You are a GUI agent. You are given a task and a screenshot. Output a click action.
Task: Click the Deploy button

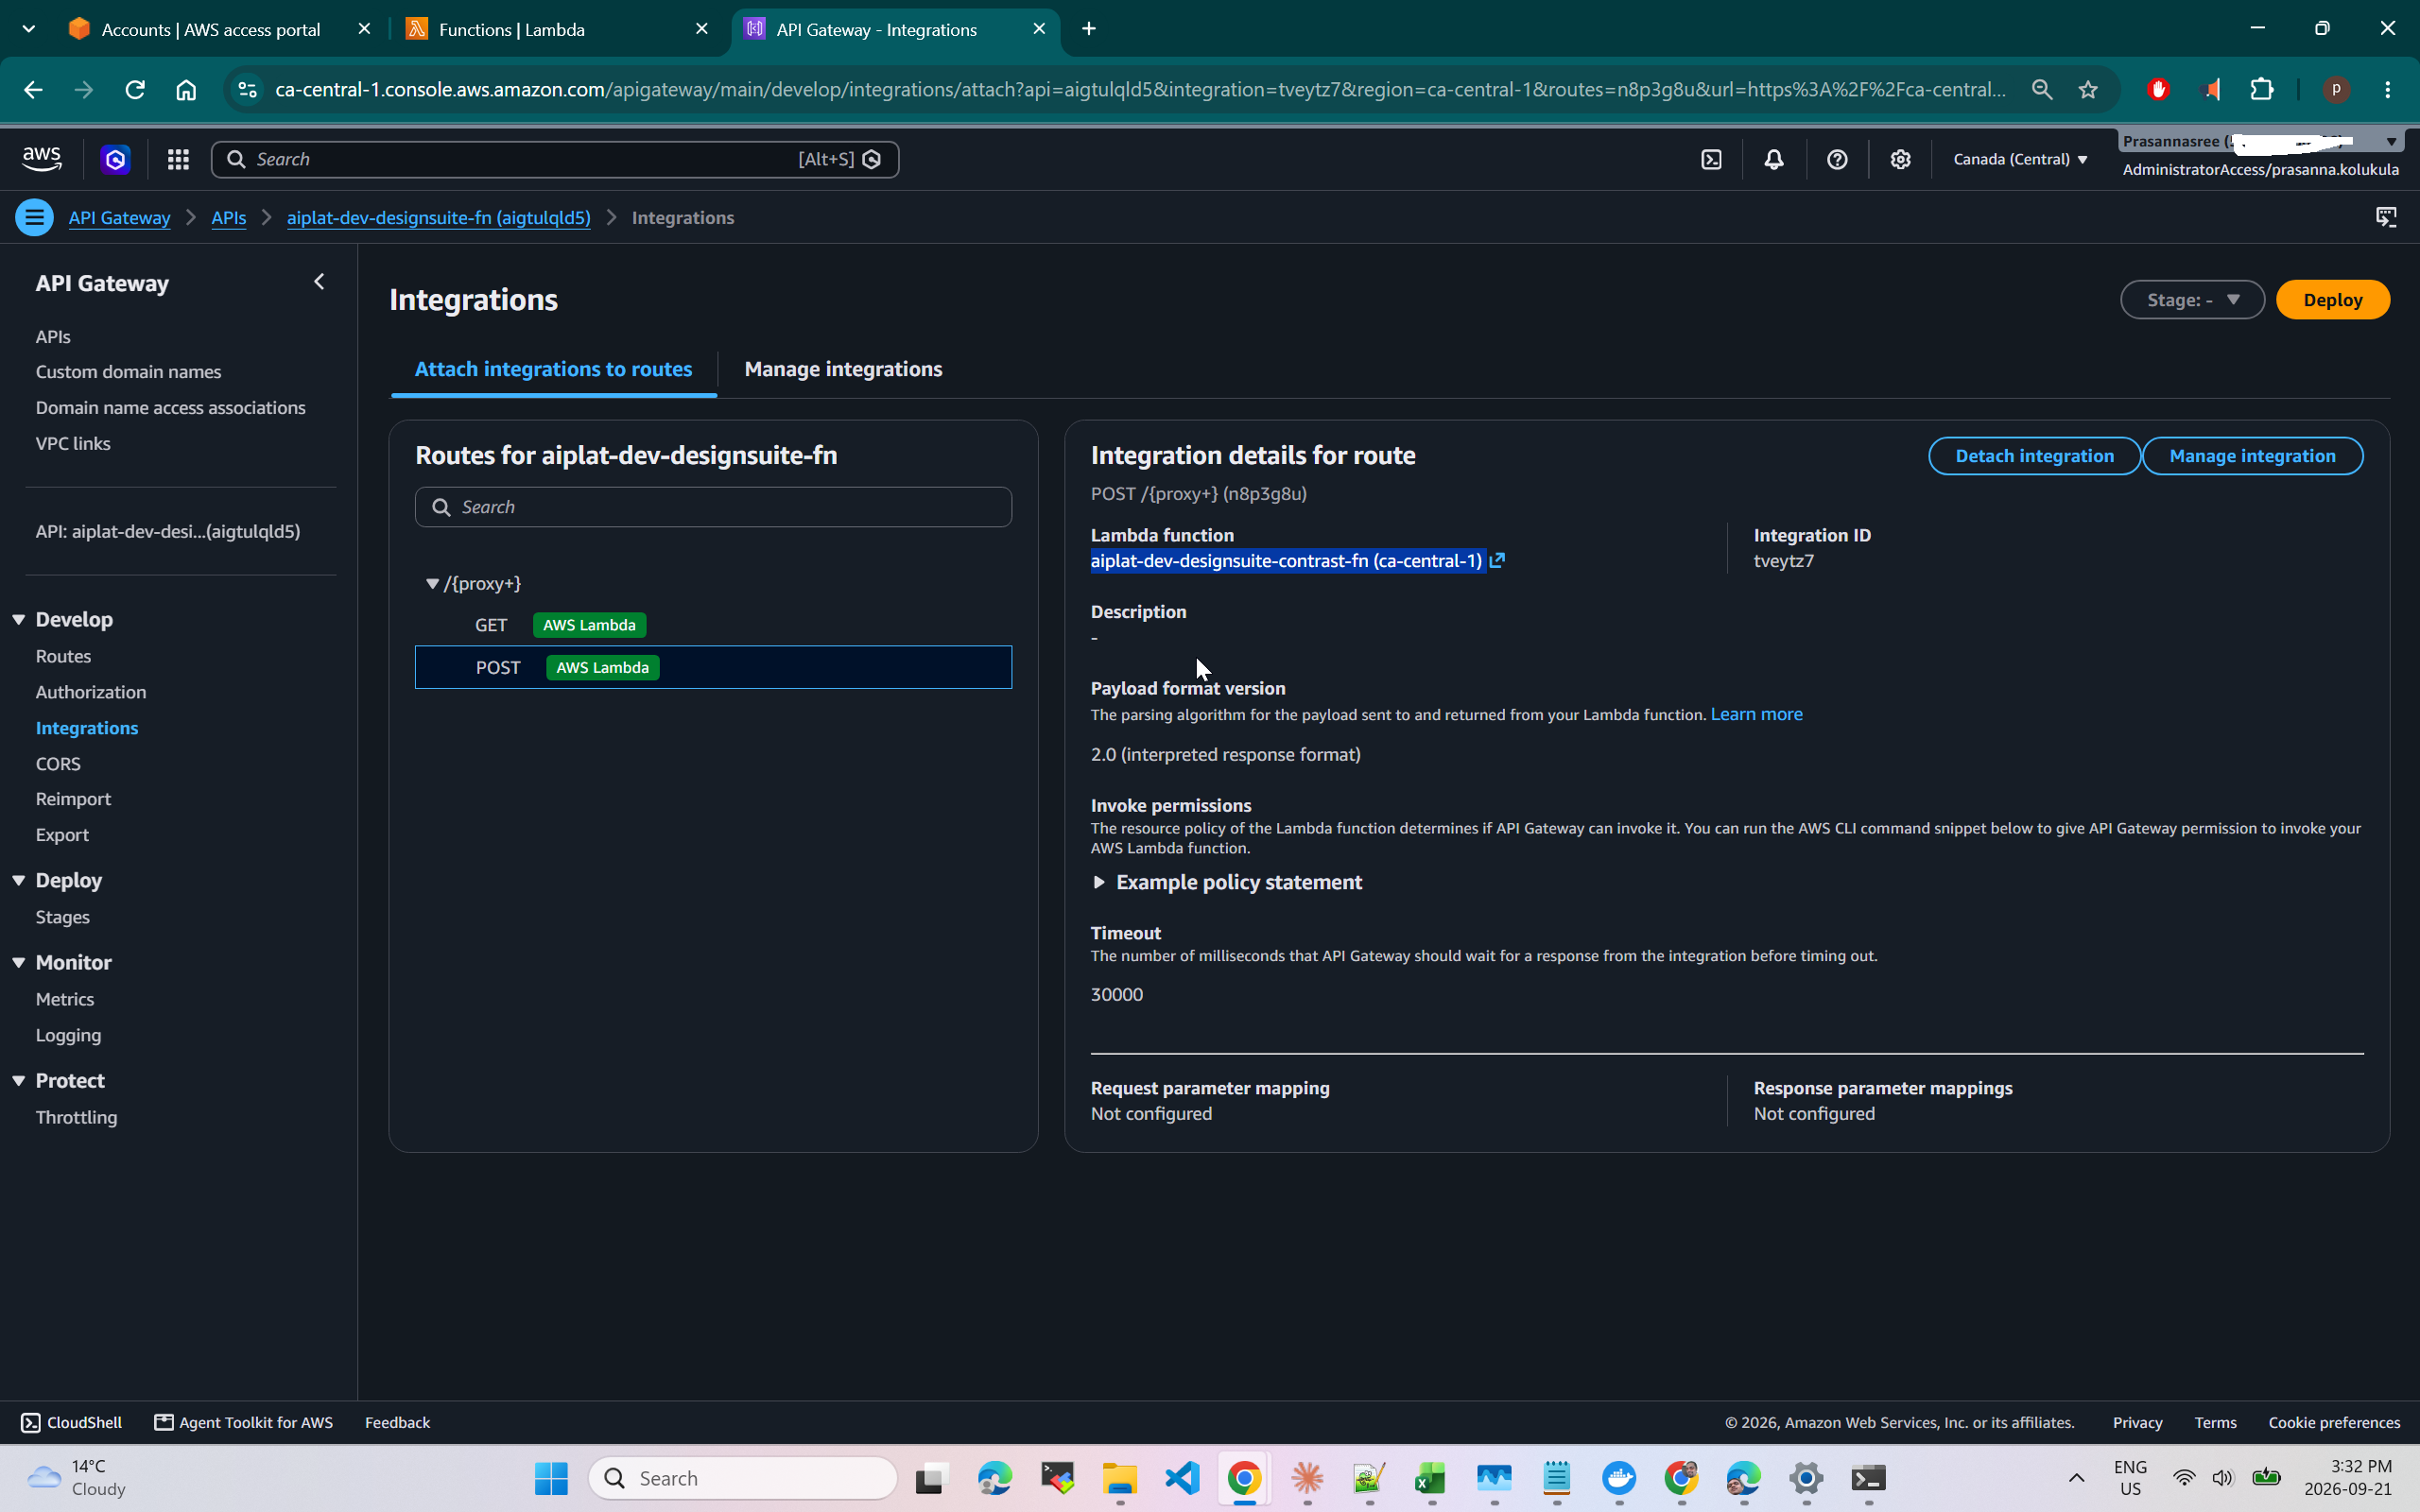(x=2332, y=300)
